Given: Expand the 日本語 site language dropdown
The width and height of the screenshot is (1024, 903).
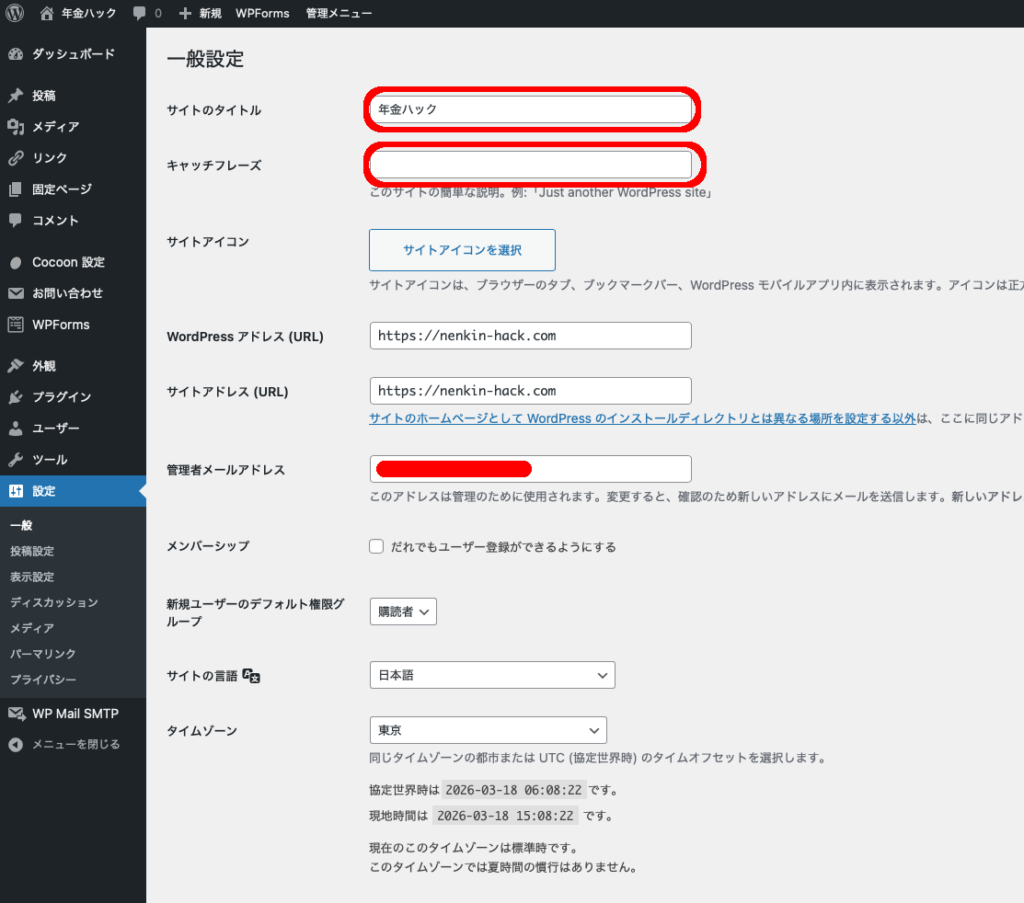Looking at the screenshot, I should 492,675.
